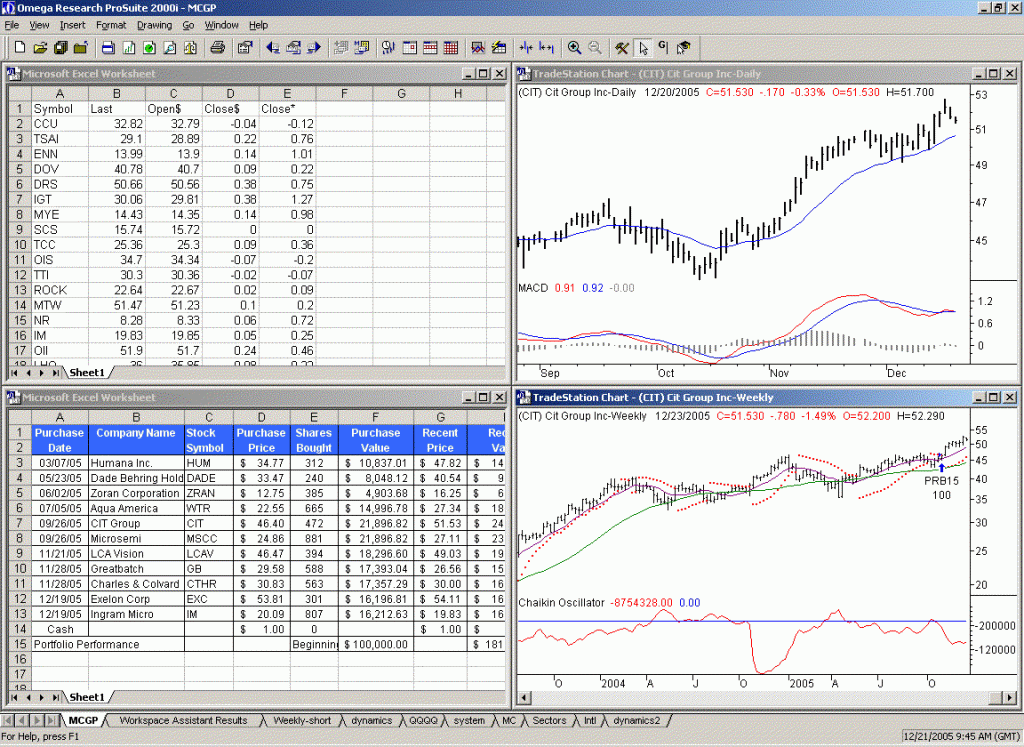This screenshot has height=747, width=1024.
Task: Click the red and blue chart-lines icon
Action: click(x=478, y=48)
